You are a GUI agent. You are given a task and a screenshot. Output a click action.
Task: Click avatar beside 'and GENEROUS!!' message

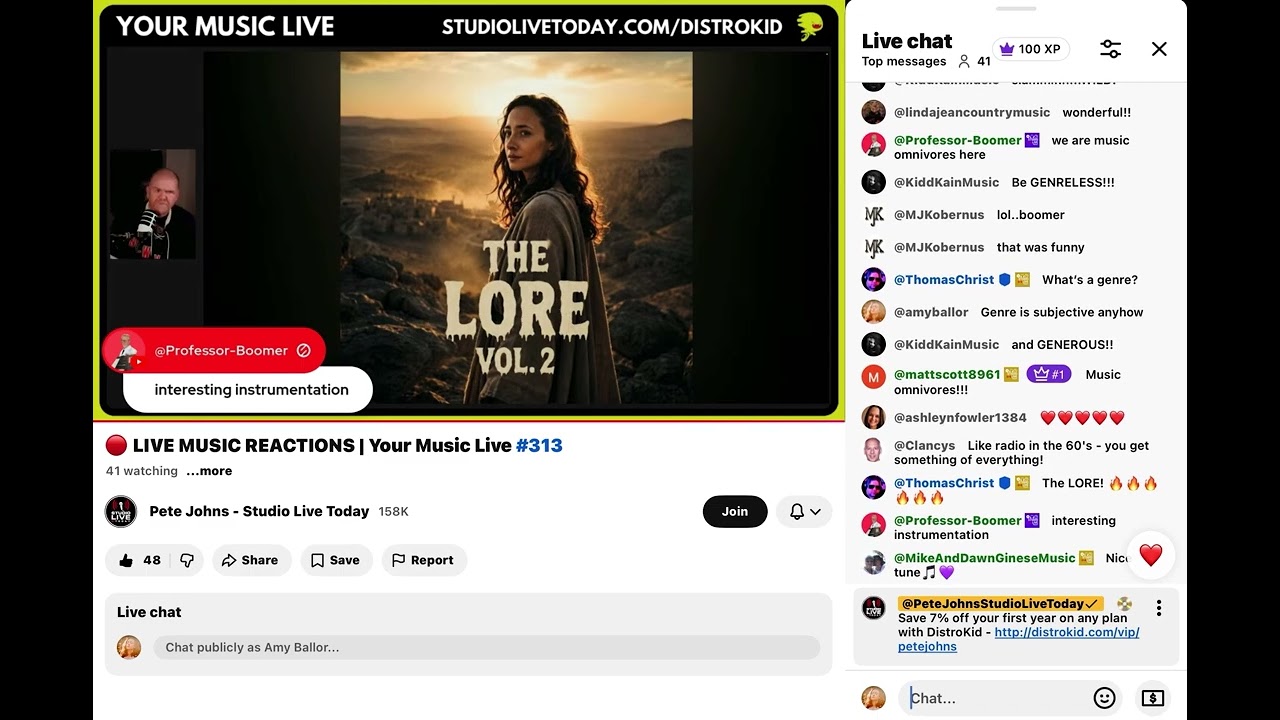click(x=873, y=344)
